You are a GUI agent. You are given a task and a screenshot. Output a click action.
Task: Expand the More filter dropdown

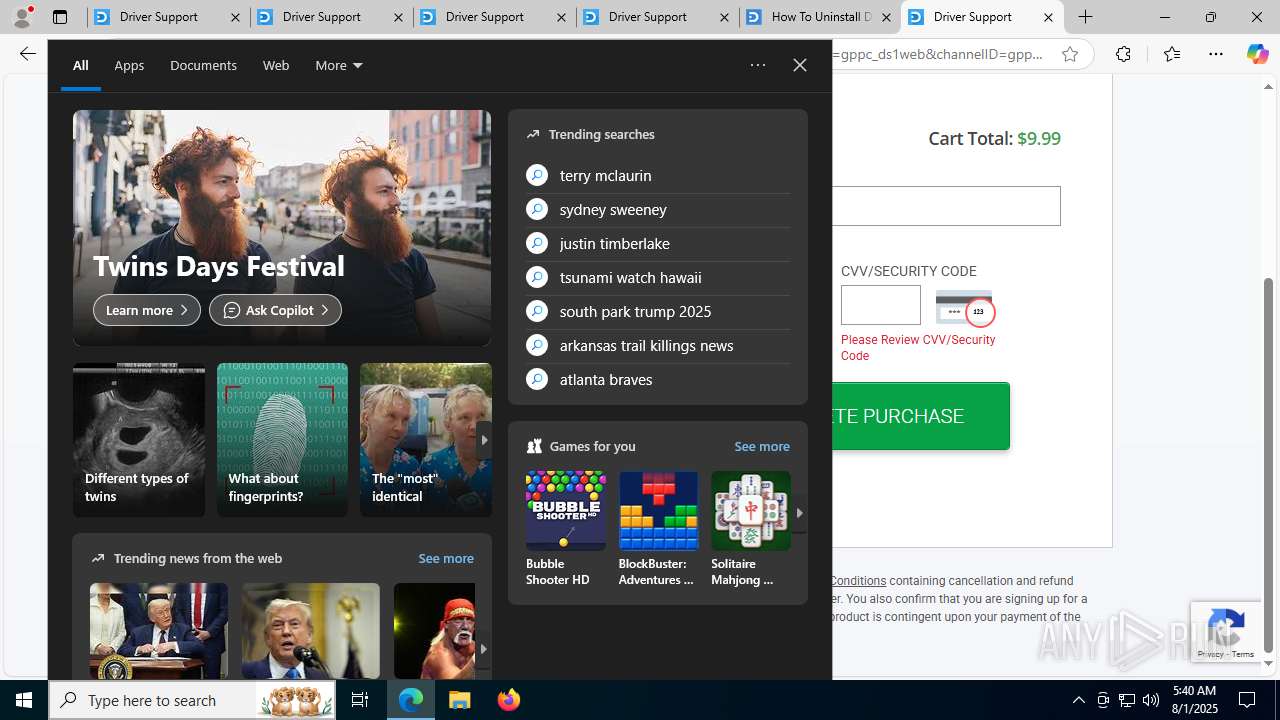339,65
